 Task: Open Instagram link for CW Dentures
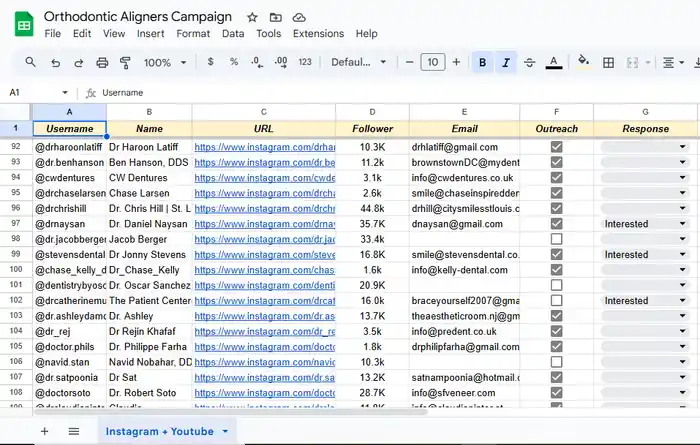point(265,178)
